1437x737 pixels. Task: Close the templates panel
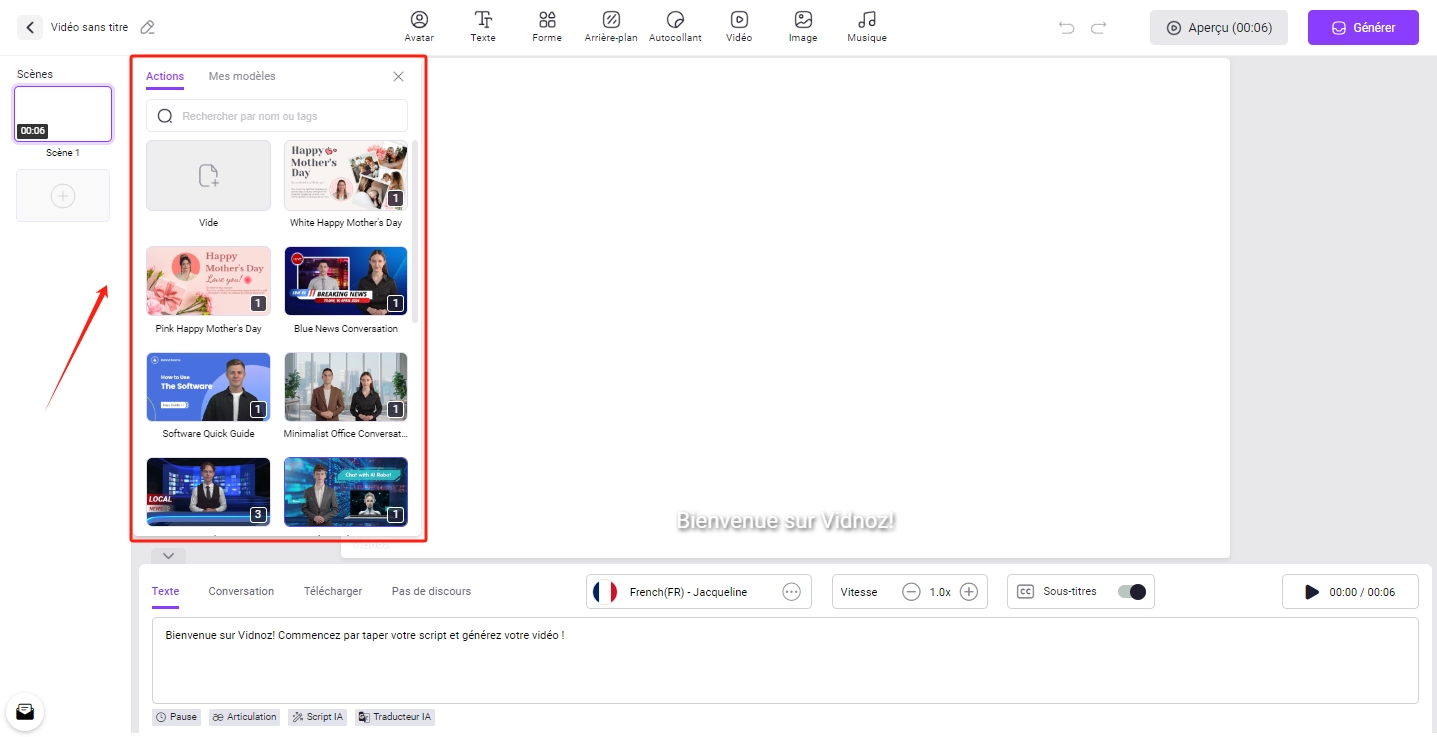[398, 77]
